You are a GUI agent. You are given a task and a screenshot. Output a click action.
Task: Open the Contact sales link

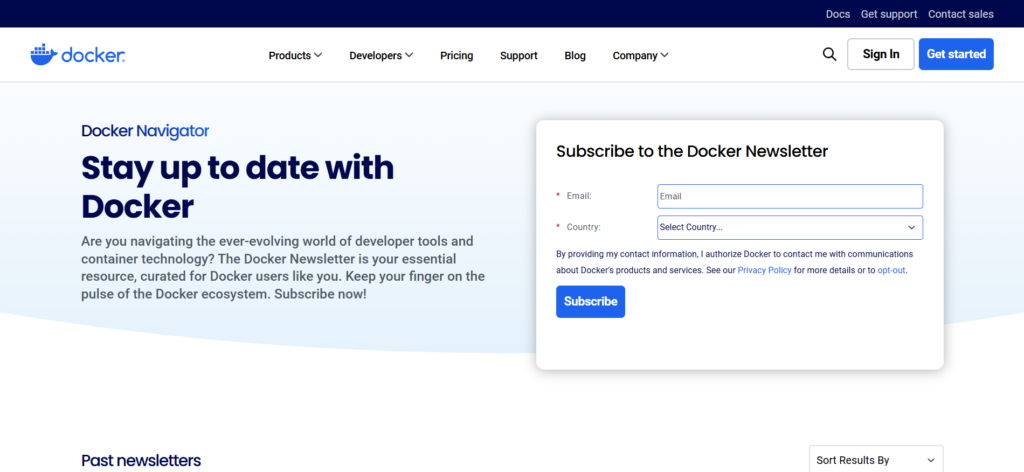pyautogui.click(x=960, y=14)
